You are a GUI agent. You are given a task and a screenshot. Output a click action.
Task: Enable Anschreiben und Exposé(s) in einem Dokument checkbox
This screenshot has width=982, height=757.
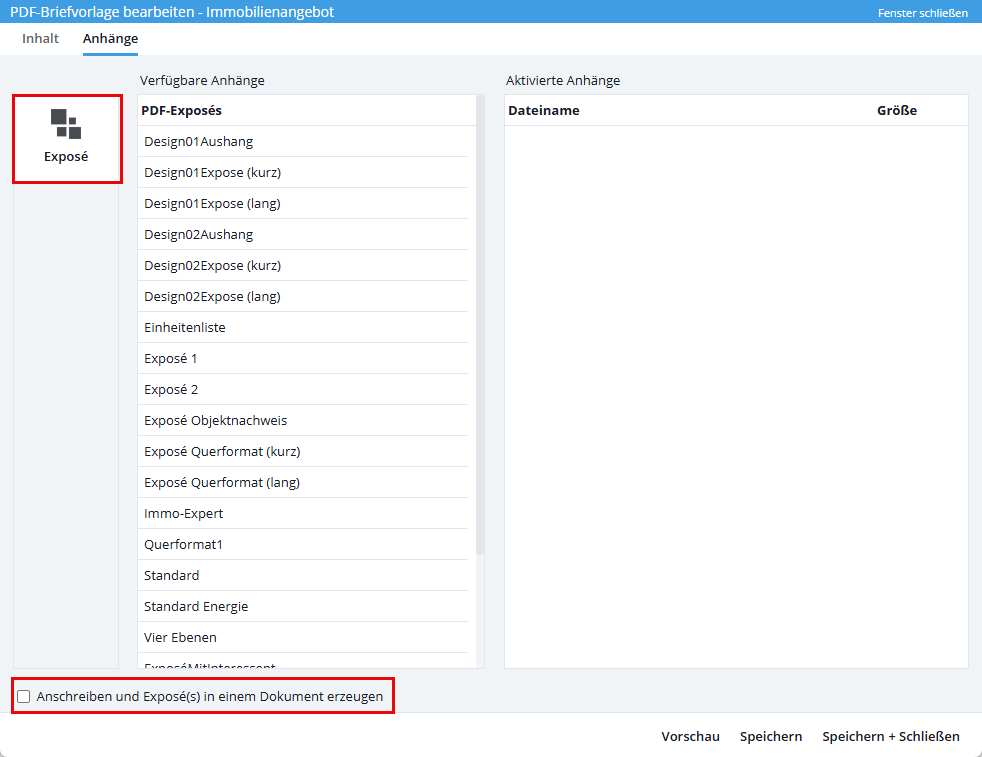click(x=24, y=696)
